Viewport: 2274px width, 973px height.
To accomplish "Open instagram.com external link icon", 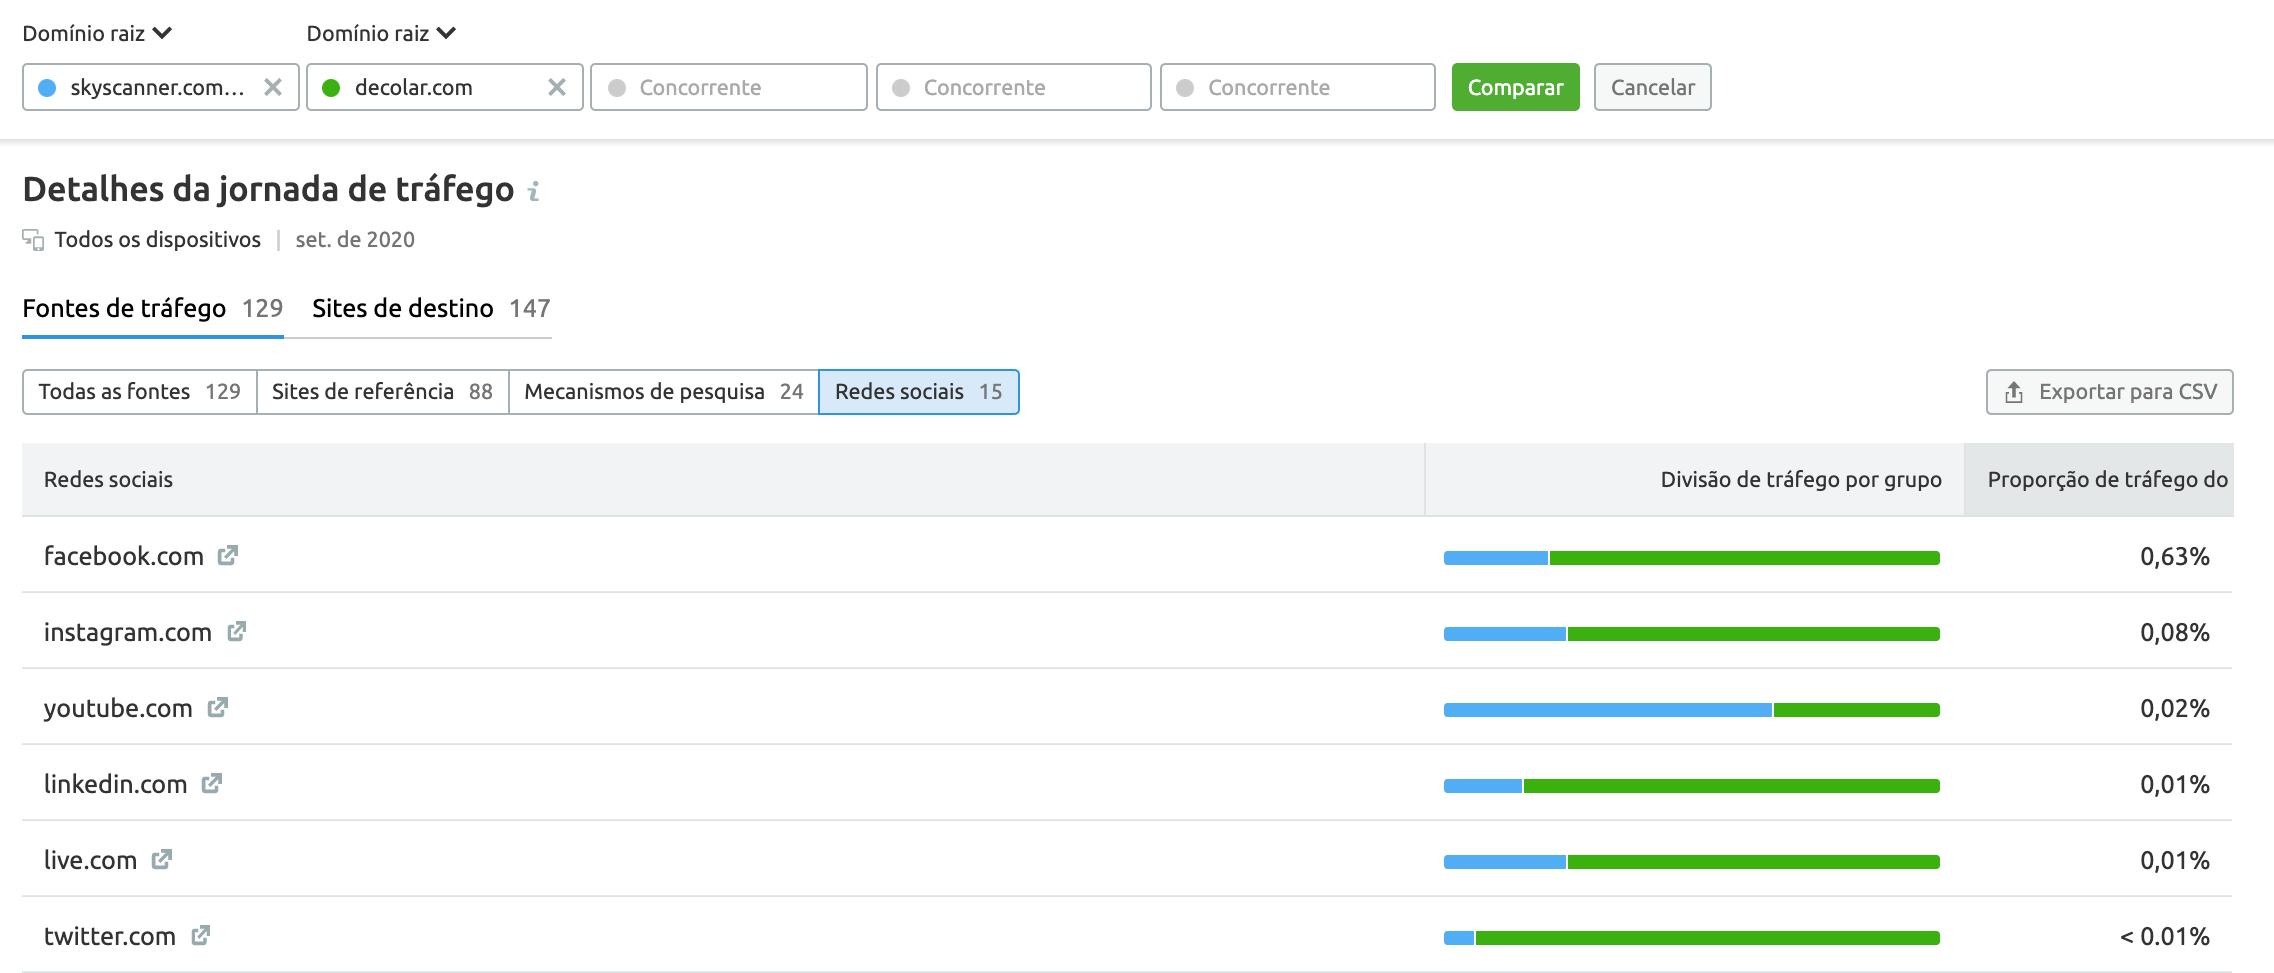I will 236,631.
